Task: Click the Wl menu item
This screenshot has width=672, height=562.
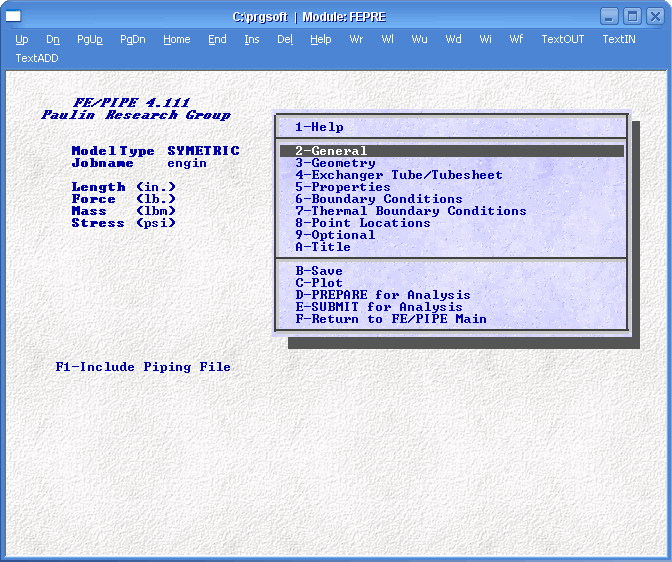Action: (x=387, y=39)
